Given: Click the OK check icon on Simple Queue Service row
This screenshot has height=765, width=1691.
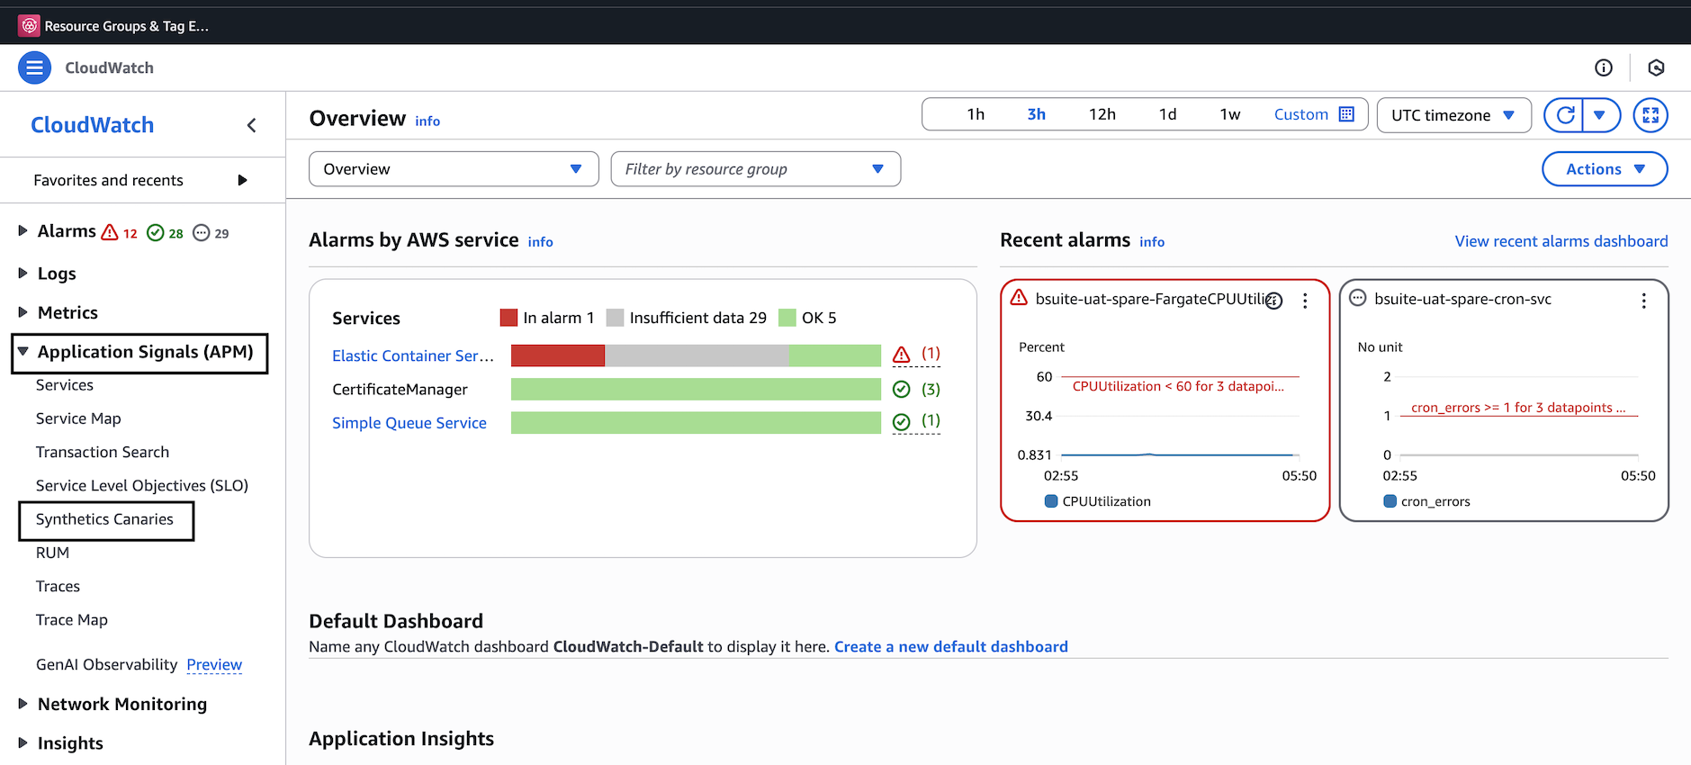Looking at the screenshot, I should (901, 422).
